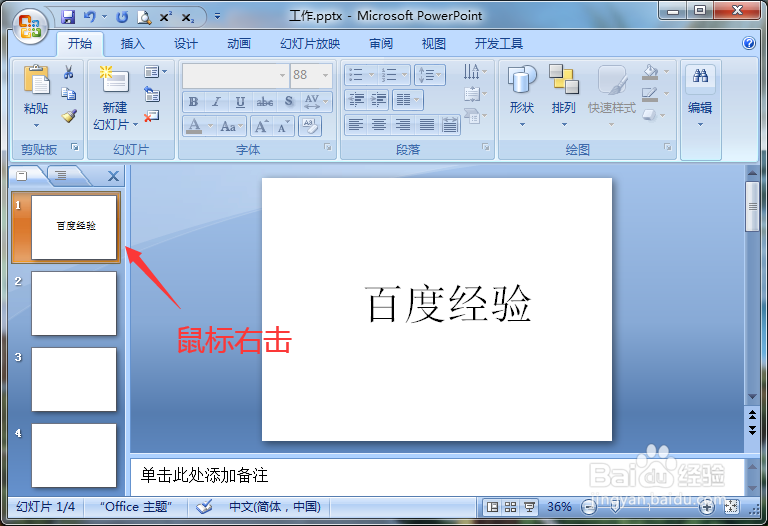Reset the slide layout
Viewport: 768px width, 526px height.
152,94
